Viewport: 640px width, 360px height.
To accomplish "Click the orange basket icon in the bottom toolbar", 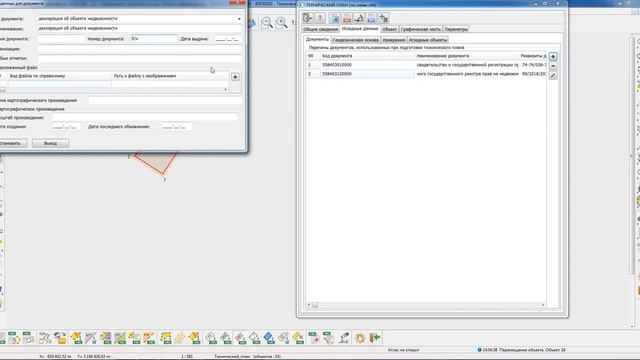I will pos(60,338).
